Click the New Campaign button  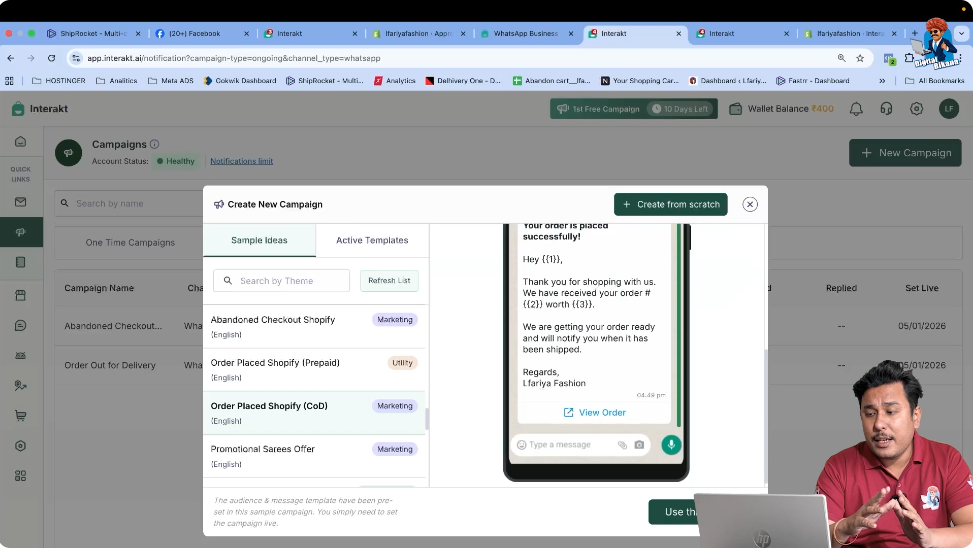coord(905,153)
